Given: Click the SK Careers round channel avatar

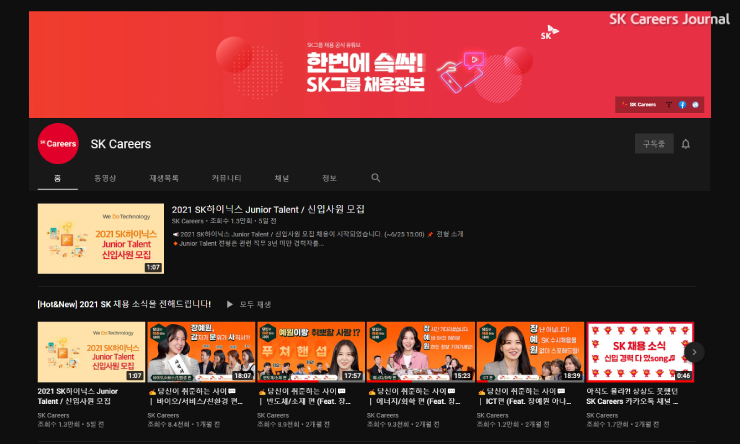Looking at the screenshot, I should pos(58,143).
